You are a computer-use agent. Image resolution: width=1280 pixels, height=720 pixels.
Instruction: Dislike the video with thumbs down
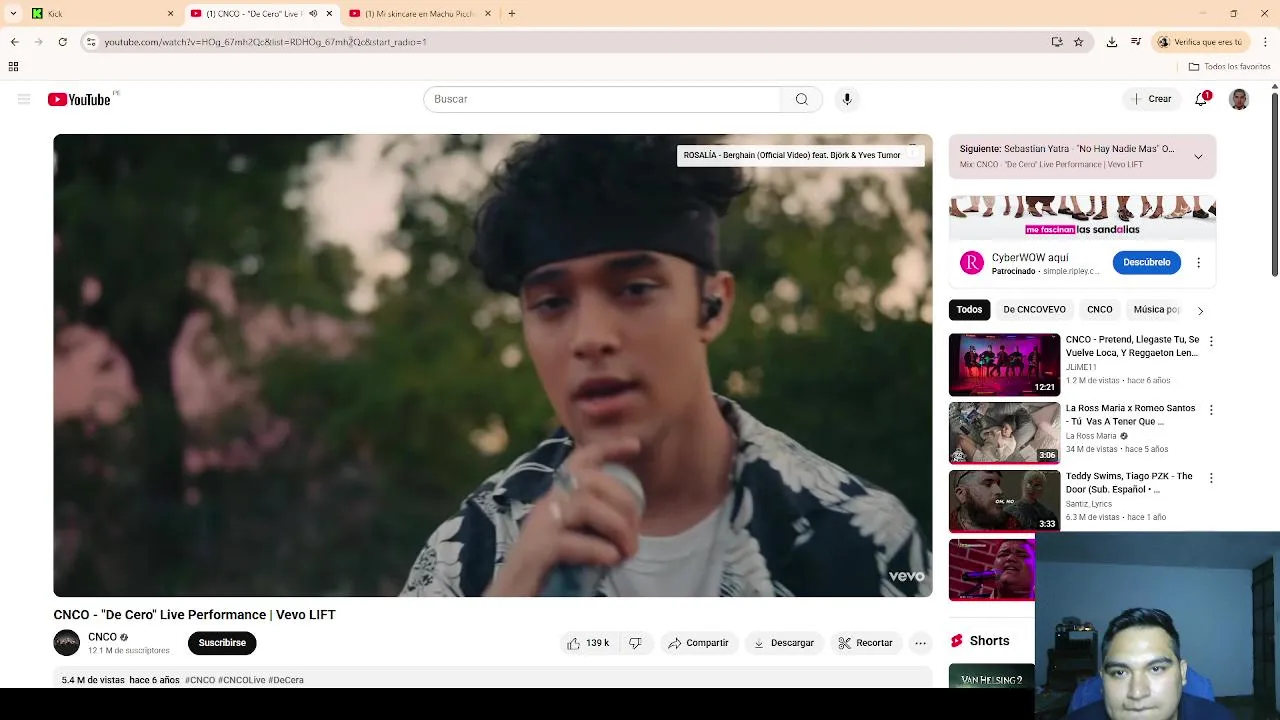point(635,643)
